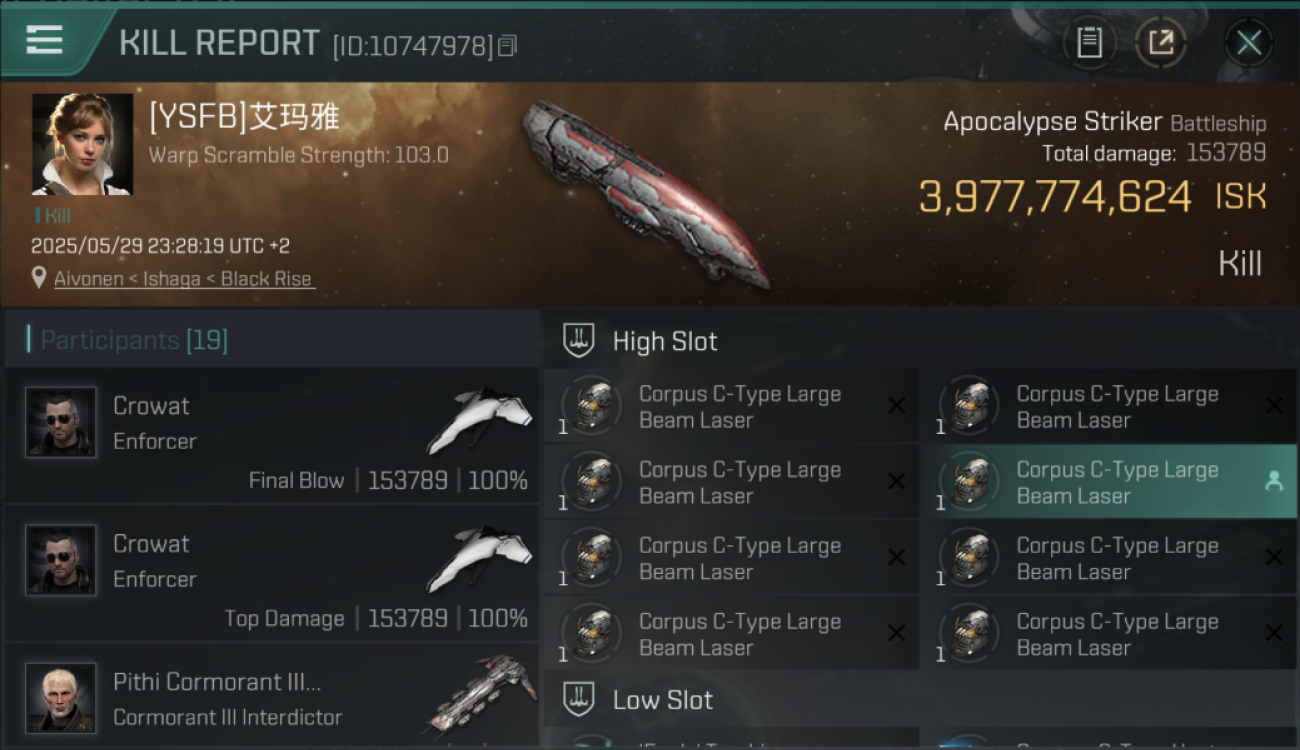Image resolution: width=1300 pixels, height=750 pixels.
Task: Click the Apocalypse Striker ship image
Action: pyautogui.click(x=647, y=192)
